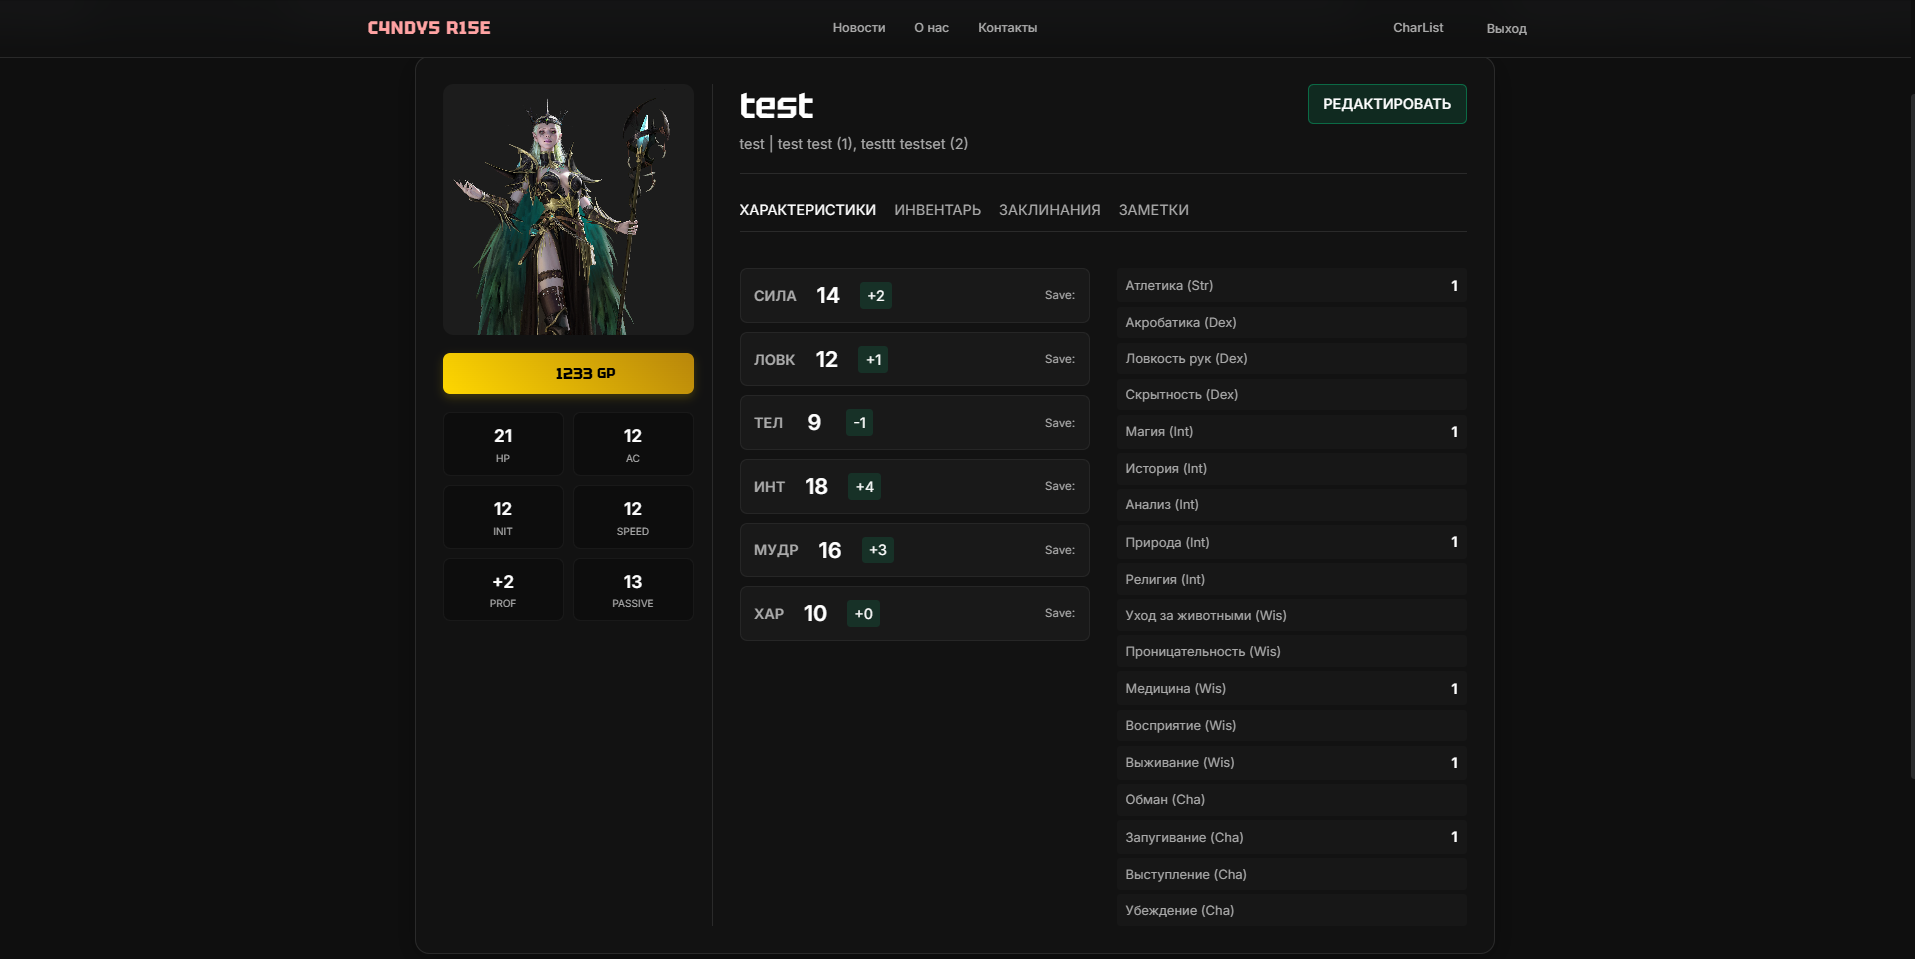Screen dimensions: 1915x959
Task: Log out via the Выход link
Action: (1506, 28)
